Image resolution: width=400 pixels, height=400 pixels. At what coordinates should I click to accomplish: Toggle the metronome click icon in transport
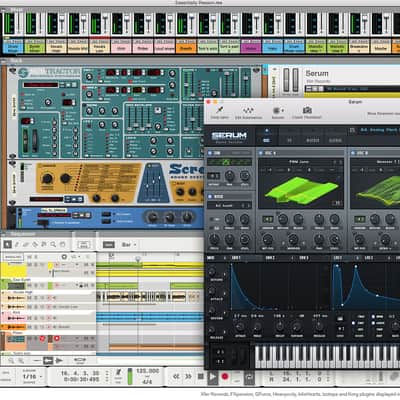(118, 373)
